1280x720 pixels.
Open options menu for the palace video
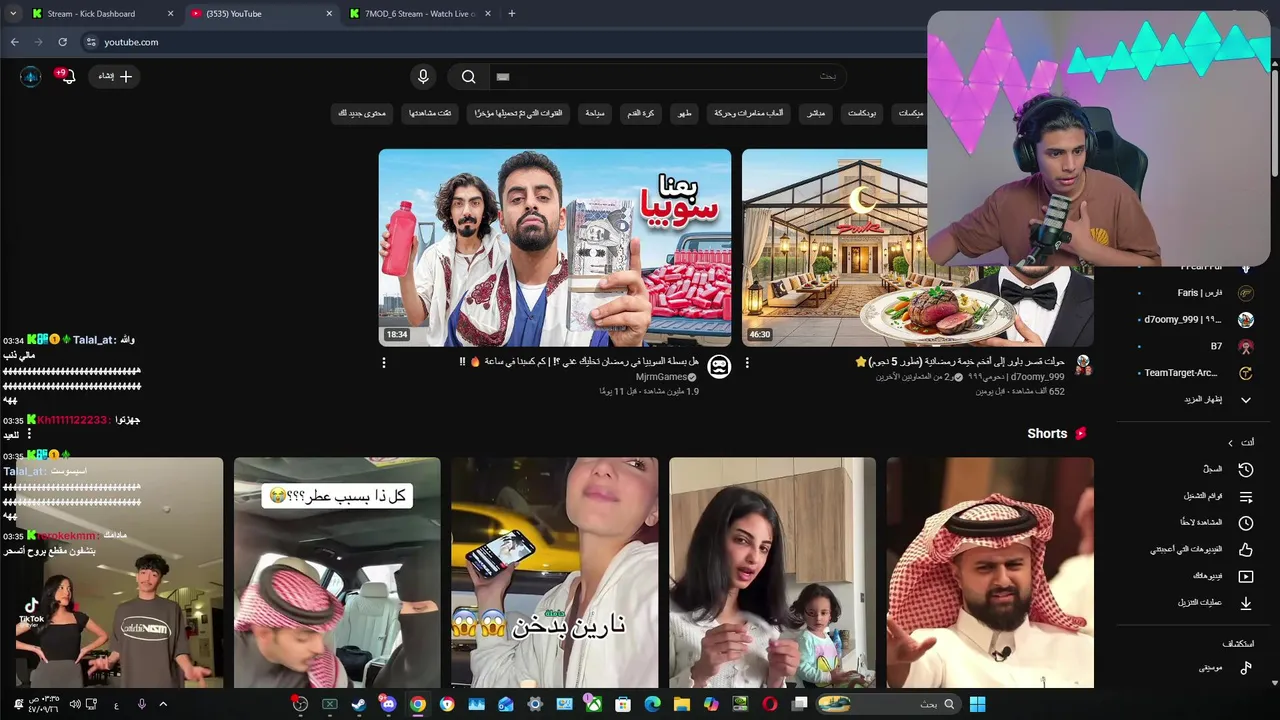click(x=747, y=363)
